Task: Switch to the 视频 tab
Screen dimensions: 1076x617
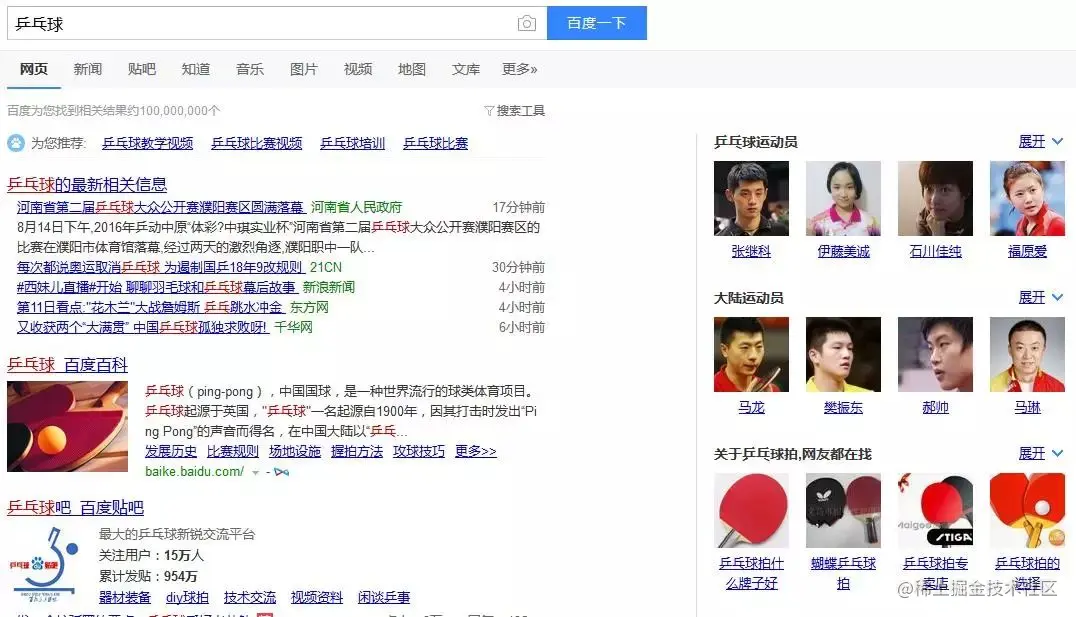Action: 358,69
